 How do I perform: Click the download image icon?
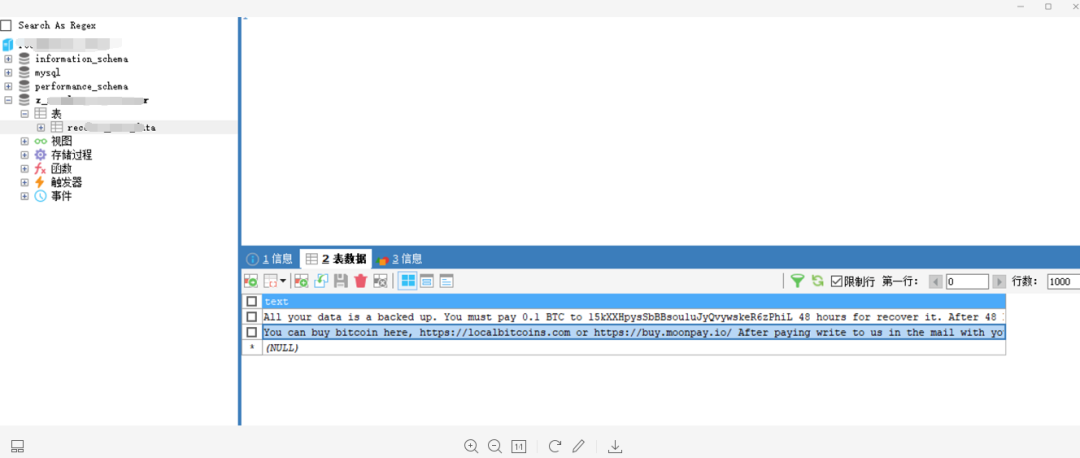pos(615,446)
